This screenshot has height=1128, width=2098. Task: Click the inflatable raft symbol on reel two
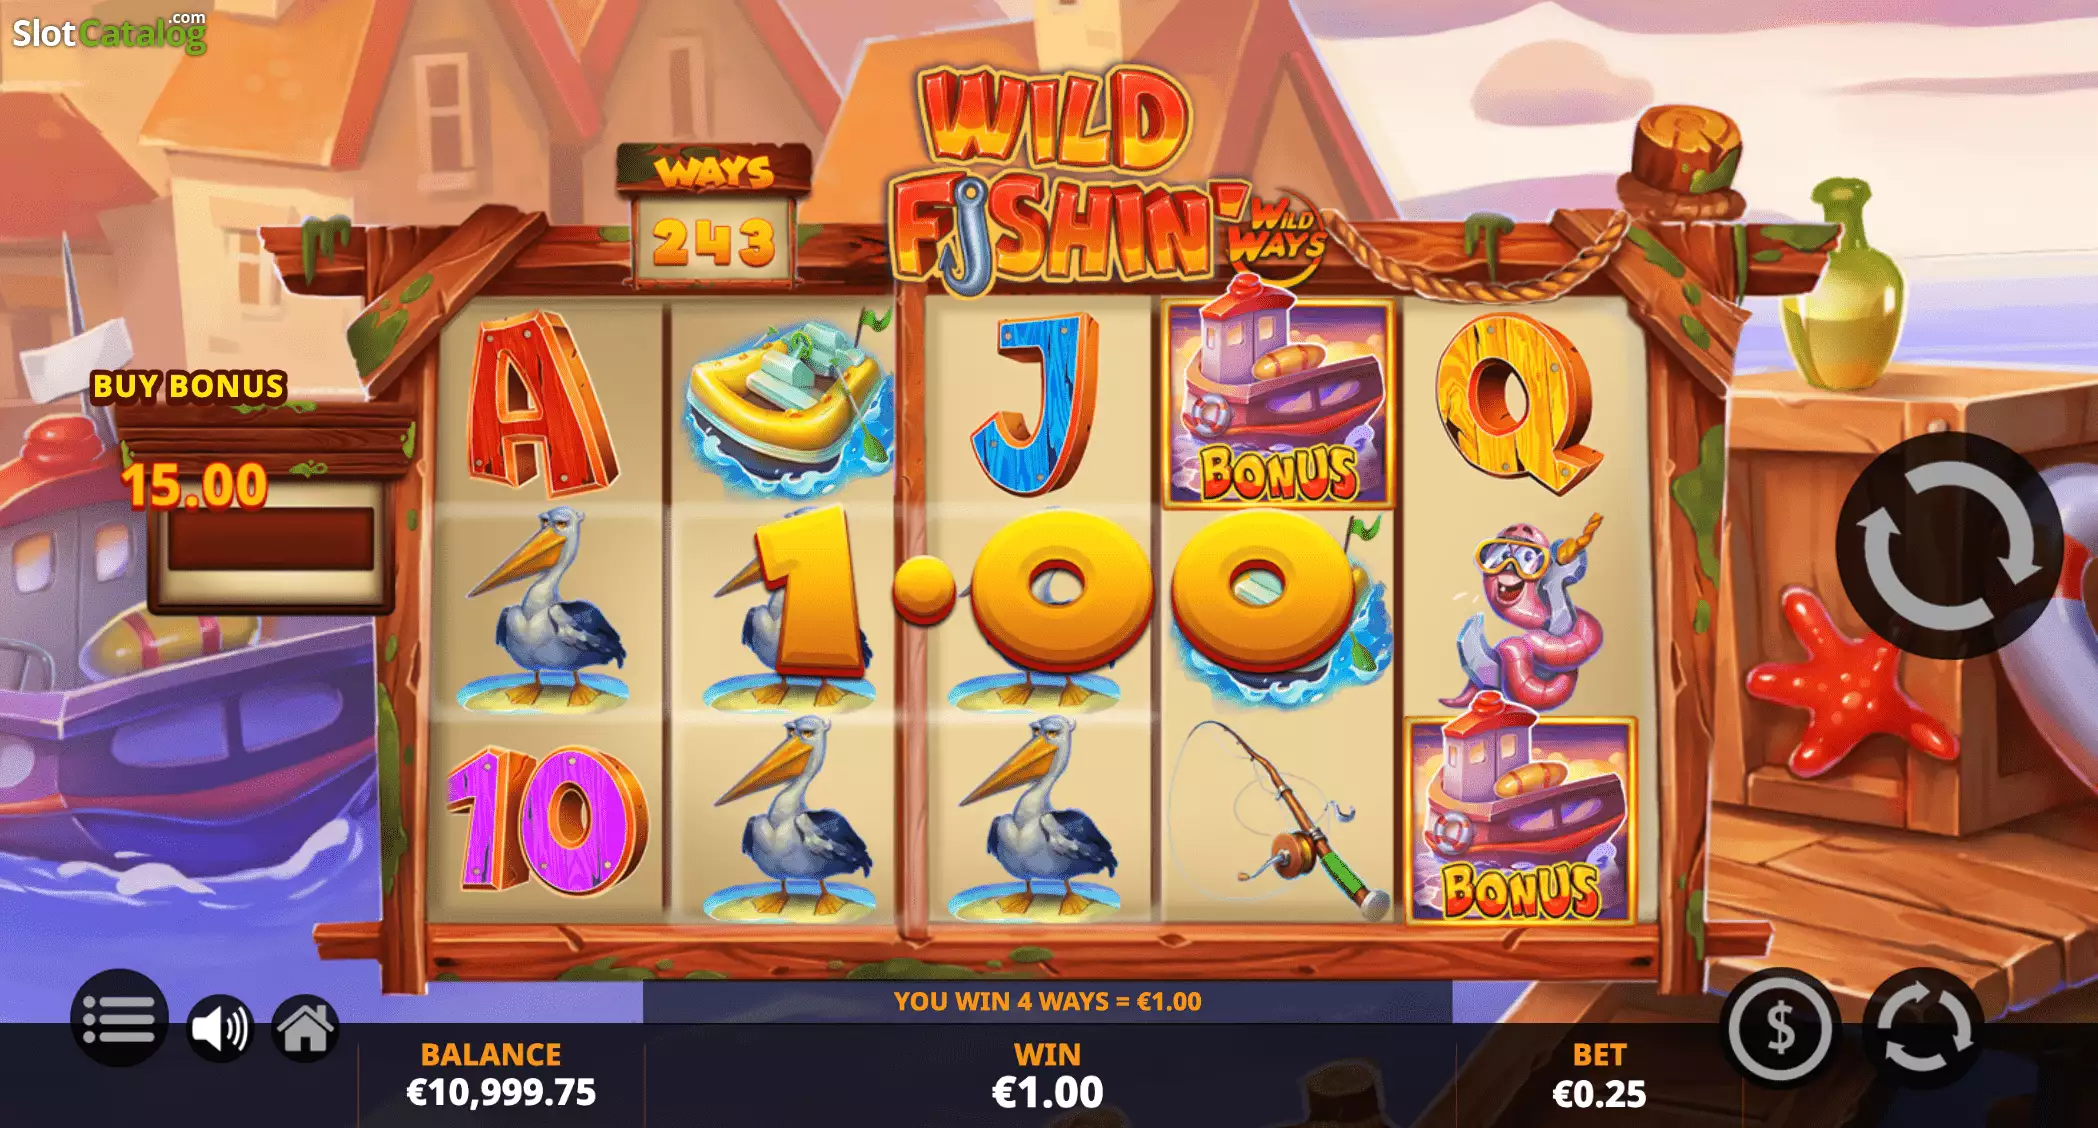[x=788, y=405]
